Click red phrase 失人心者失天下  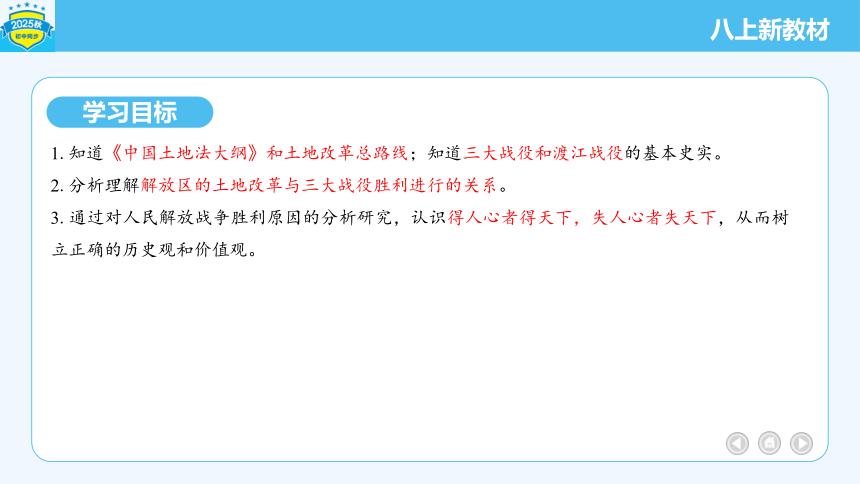(654, 218)
